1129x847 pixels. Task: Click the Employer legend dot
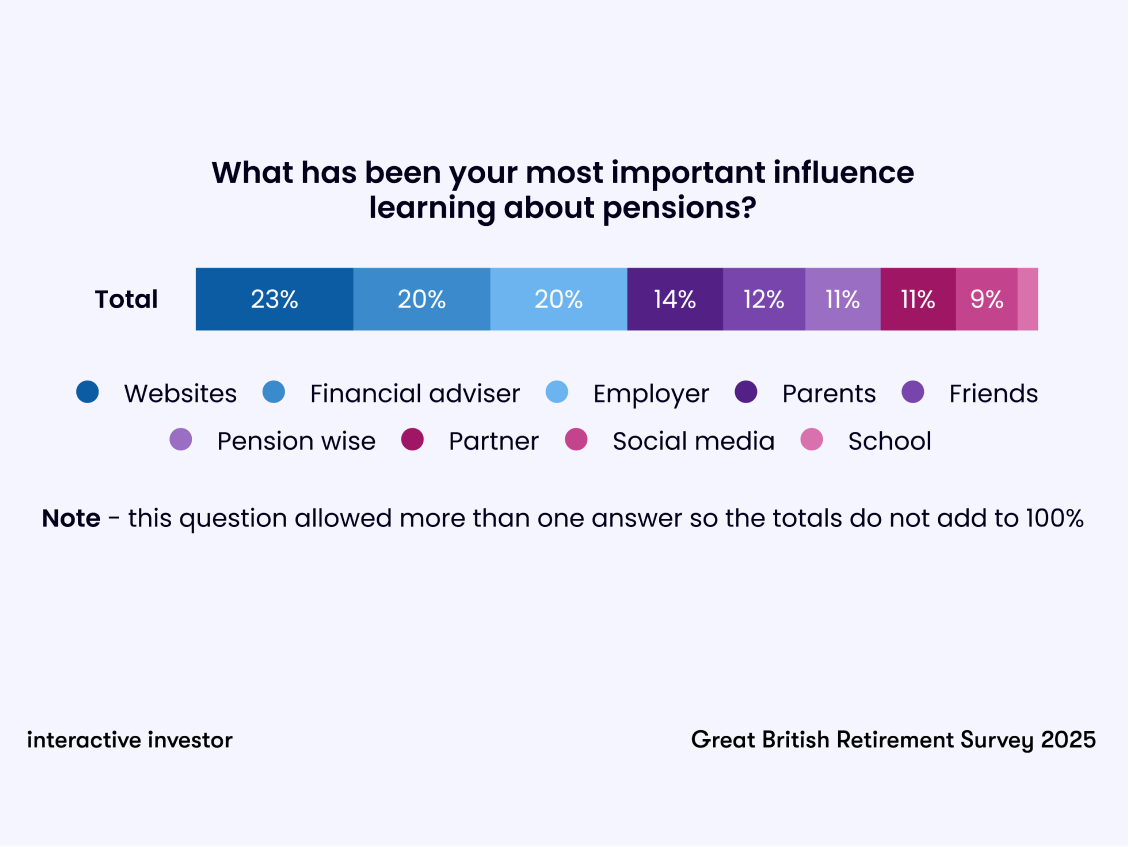click(557, 393)
